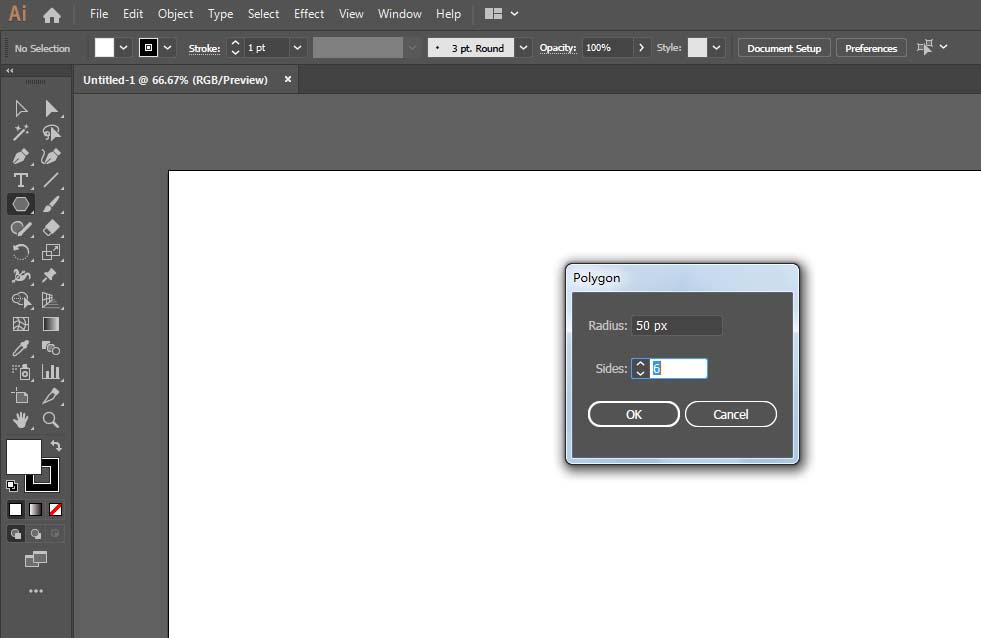This screenshot has height=638, width=981.
Task: Switch to Draw Behind mode
Action: [36, 534]
